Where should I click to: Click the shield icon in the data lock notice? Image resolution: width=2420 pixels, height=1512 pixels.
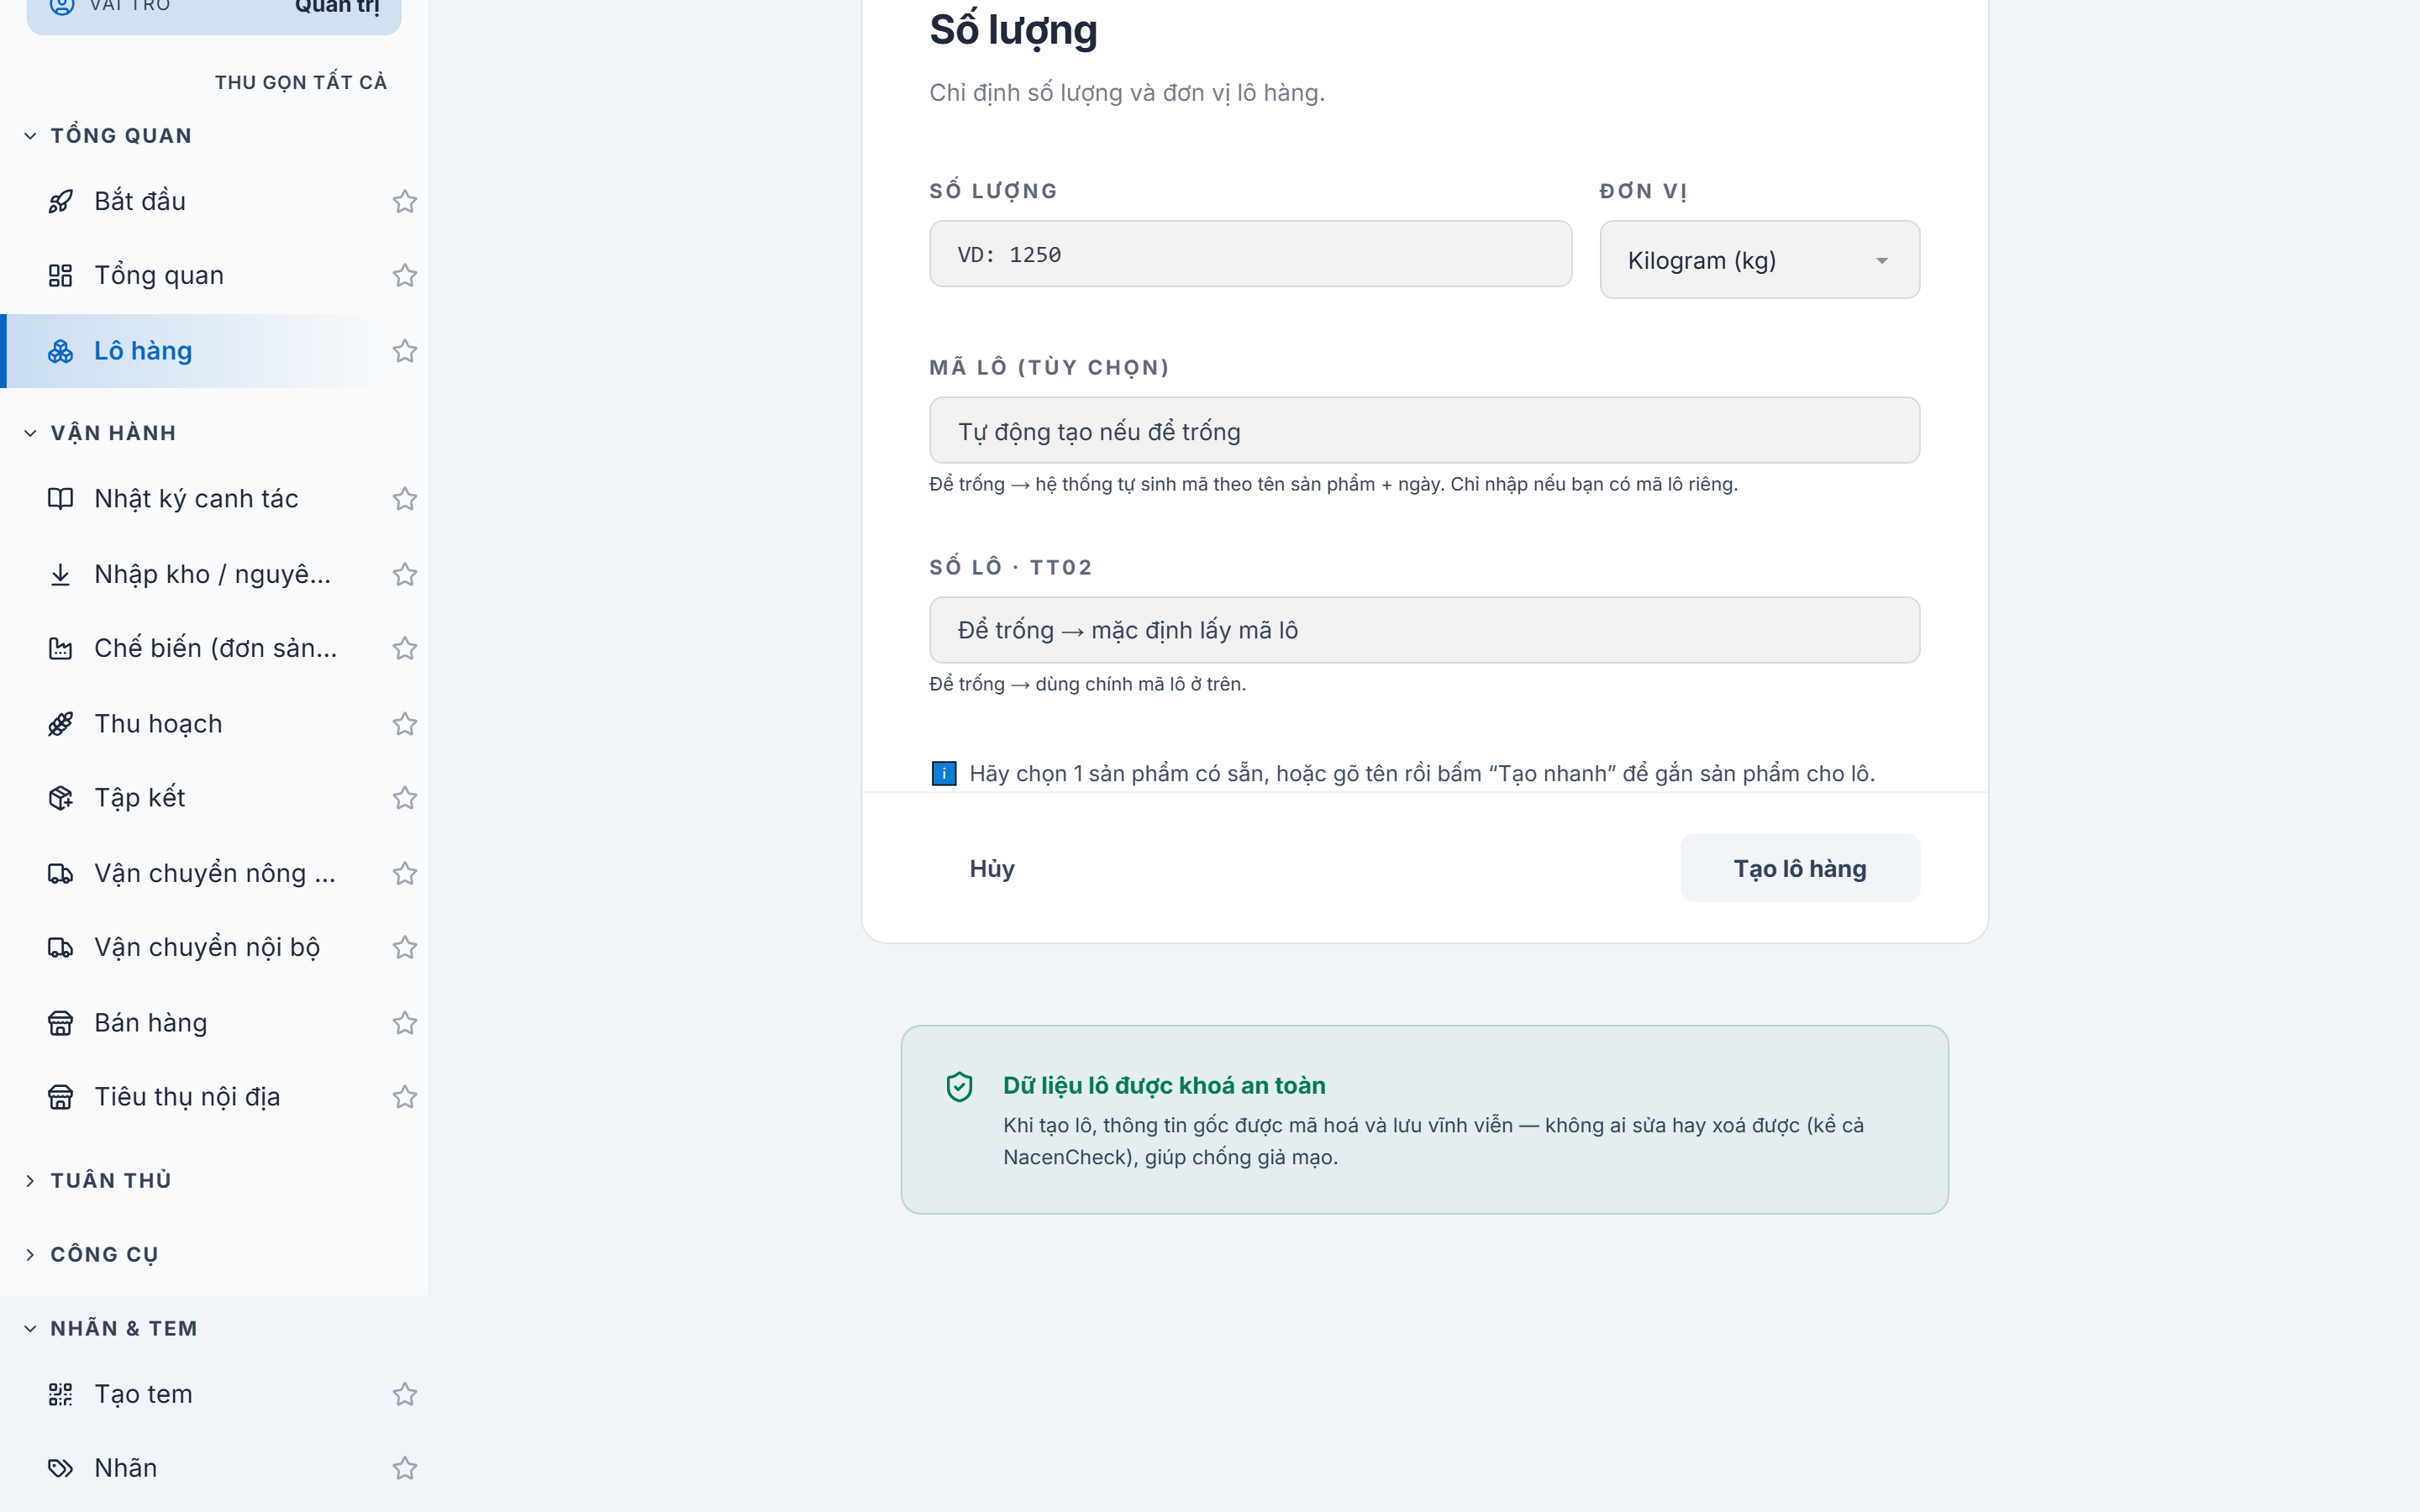click(959, 1086)
